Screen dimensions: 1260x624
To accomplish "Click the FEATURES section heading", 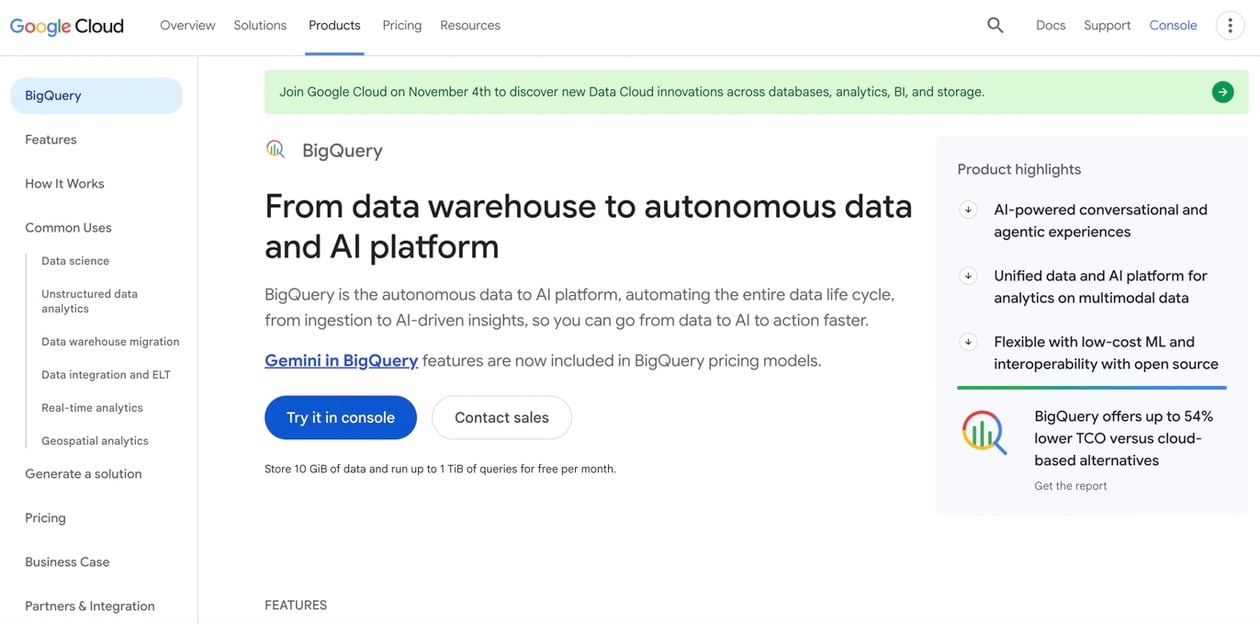I will (296, 605).
